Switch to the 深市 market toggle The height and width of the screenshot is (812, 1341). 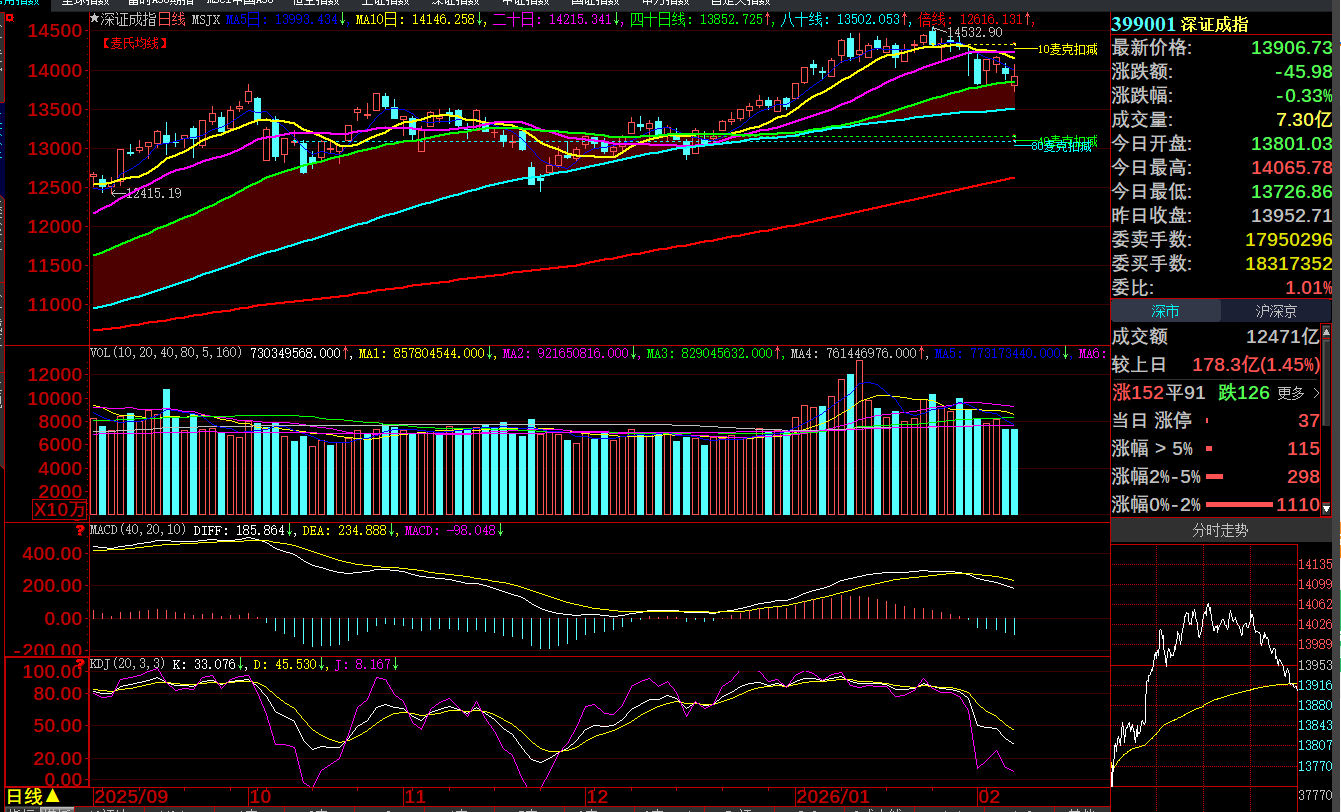(1165, 311)
